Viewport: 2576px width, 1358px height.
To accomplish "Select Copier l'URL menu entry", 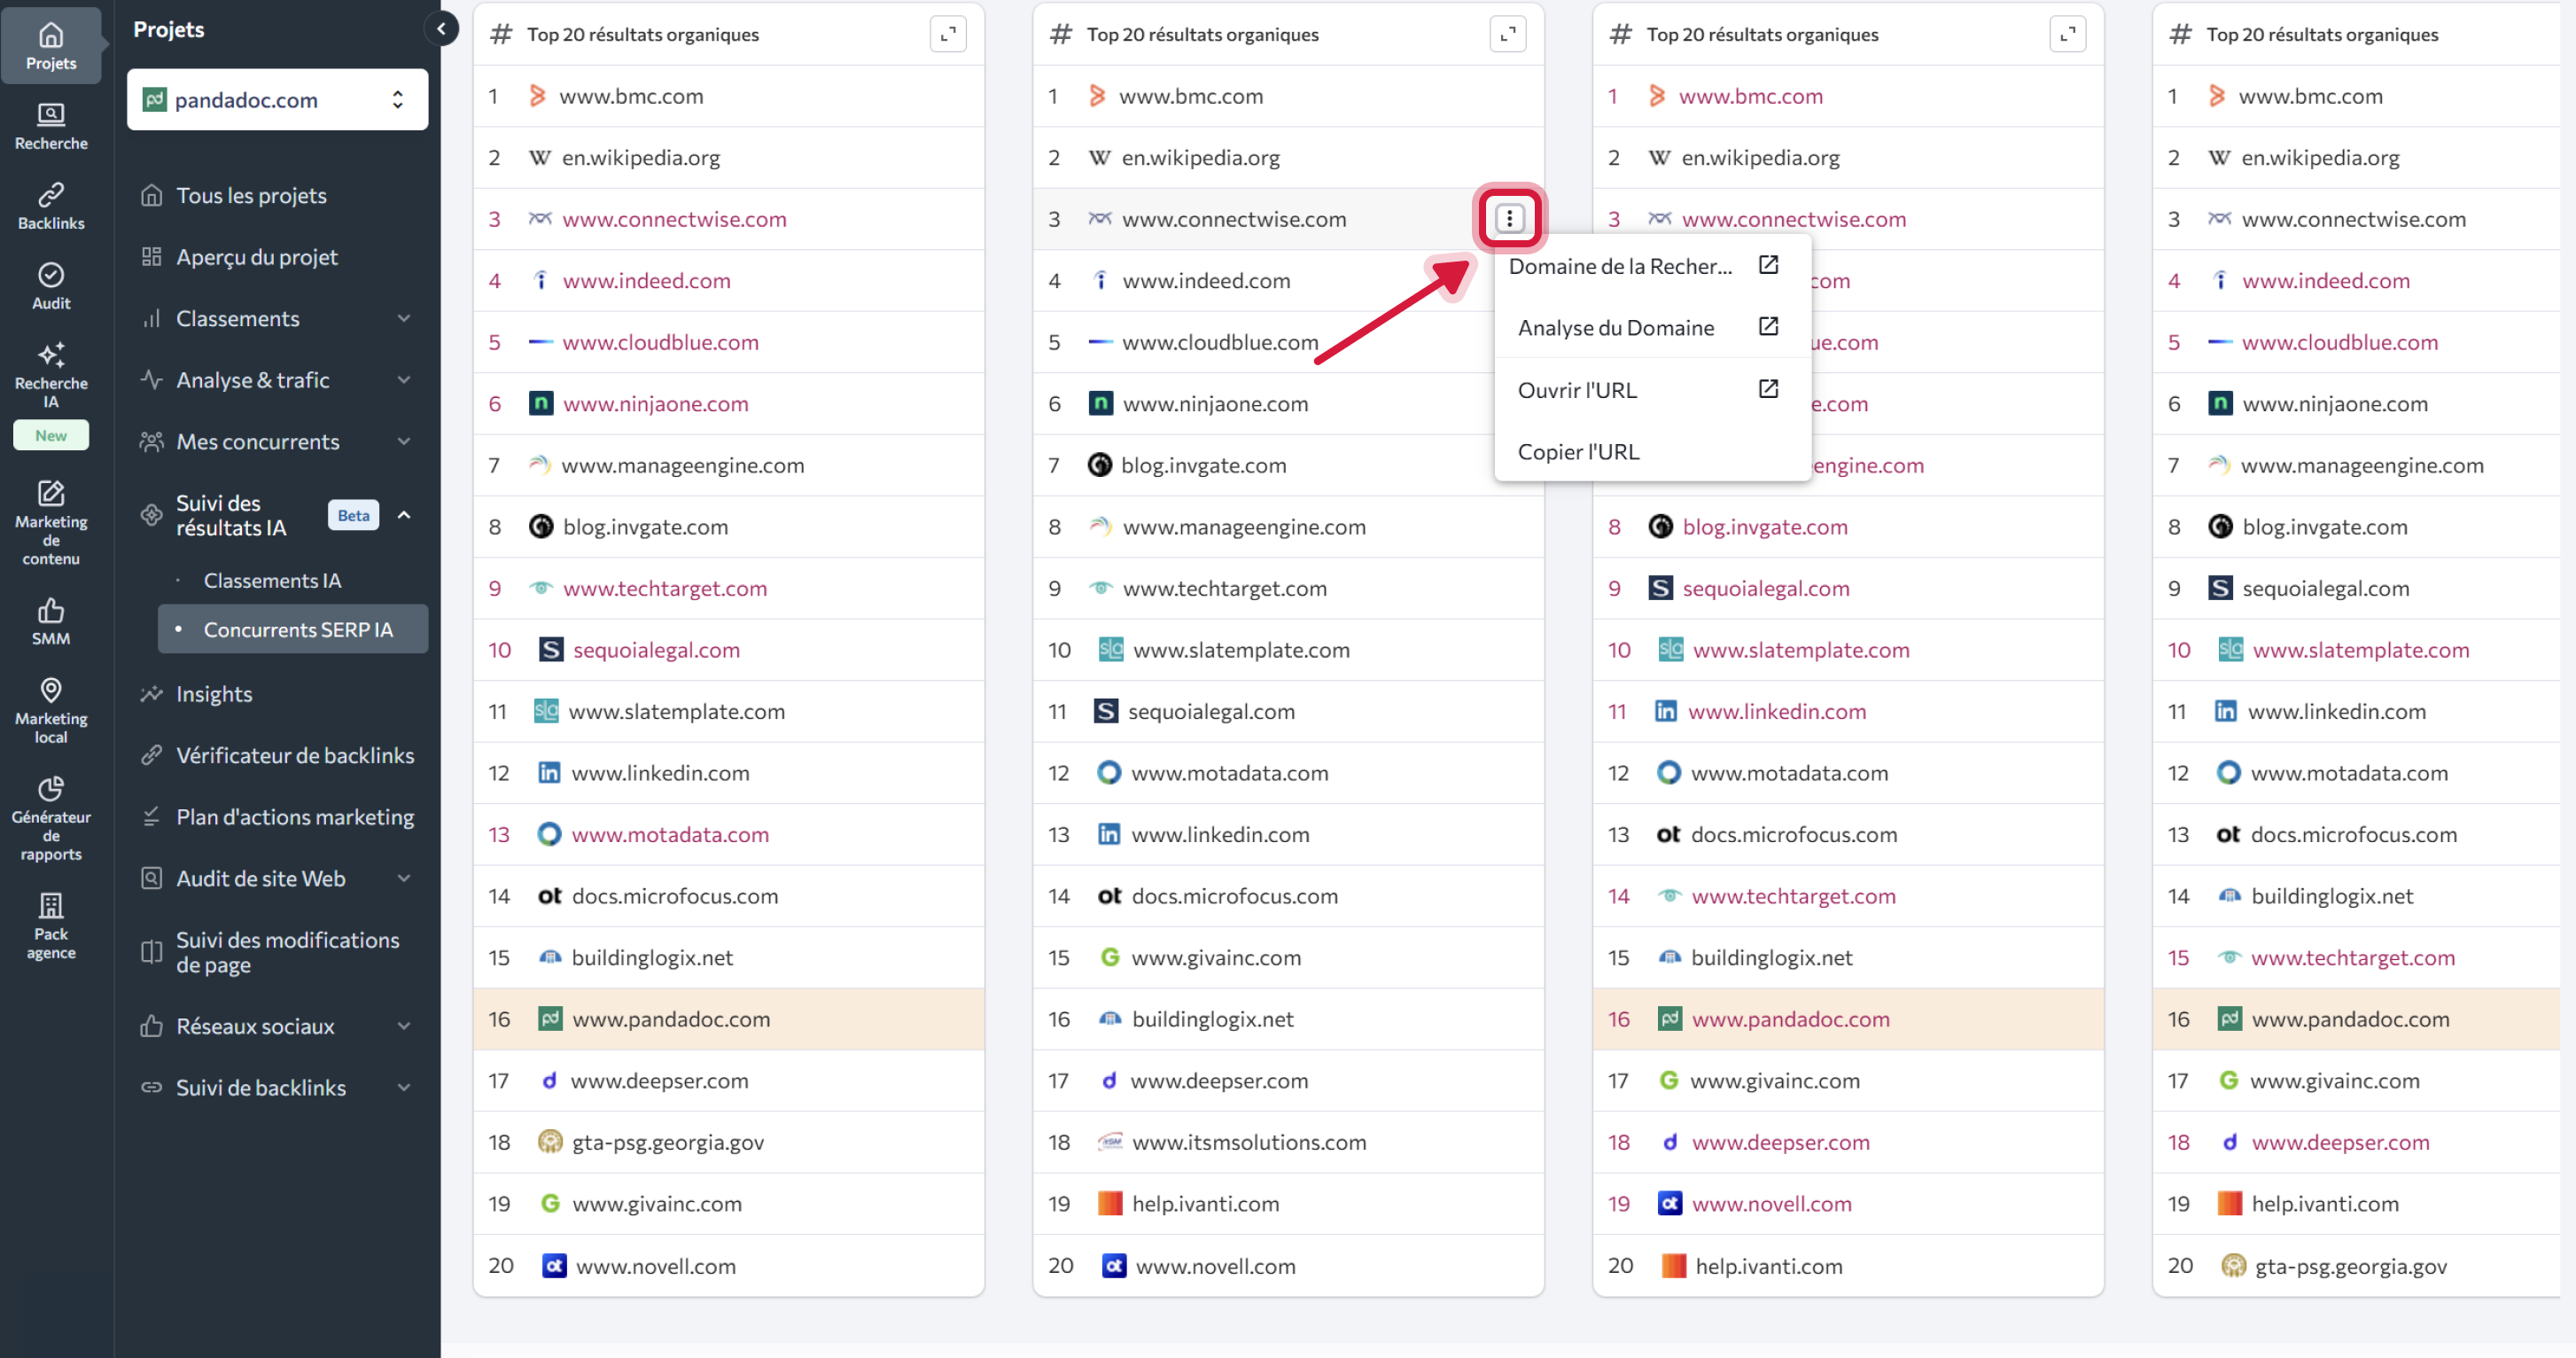I will click(1652, 452).
